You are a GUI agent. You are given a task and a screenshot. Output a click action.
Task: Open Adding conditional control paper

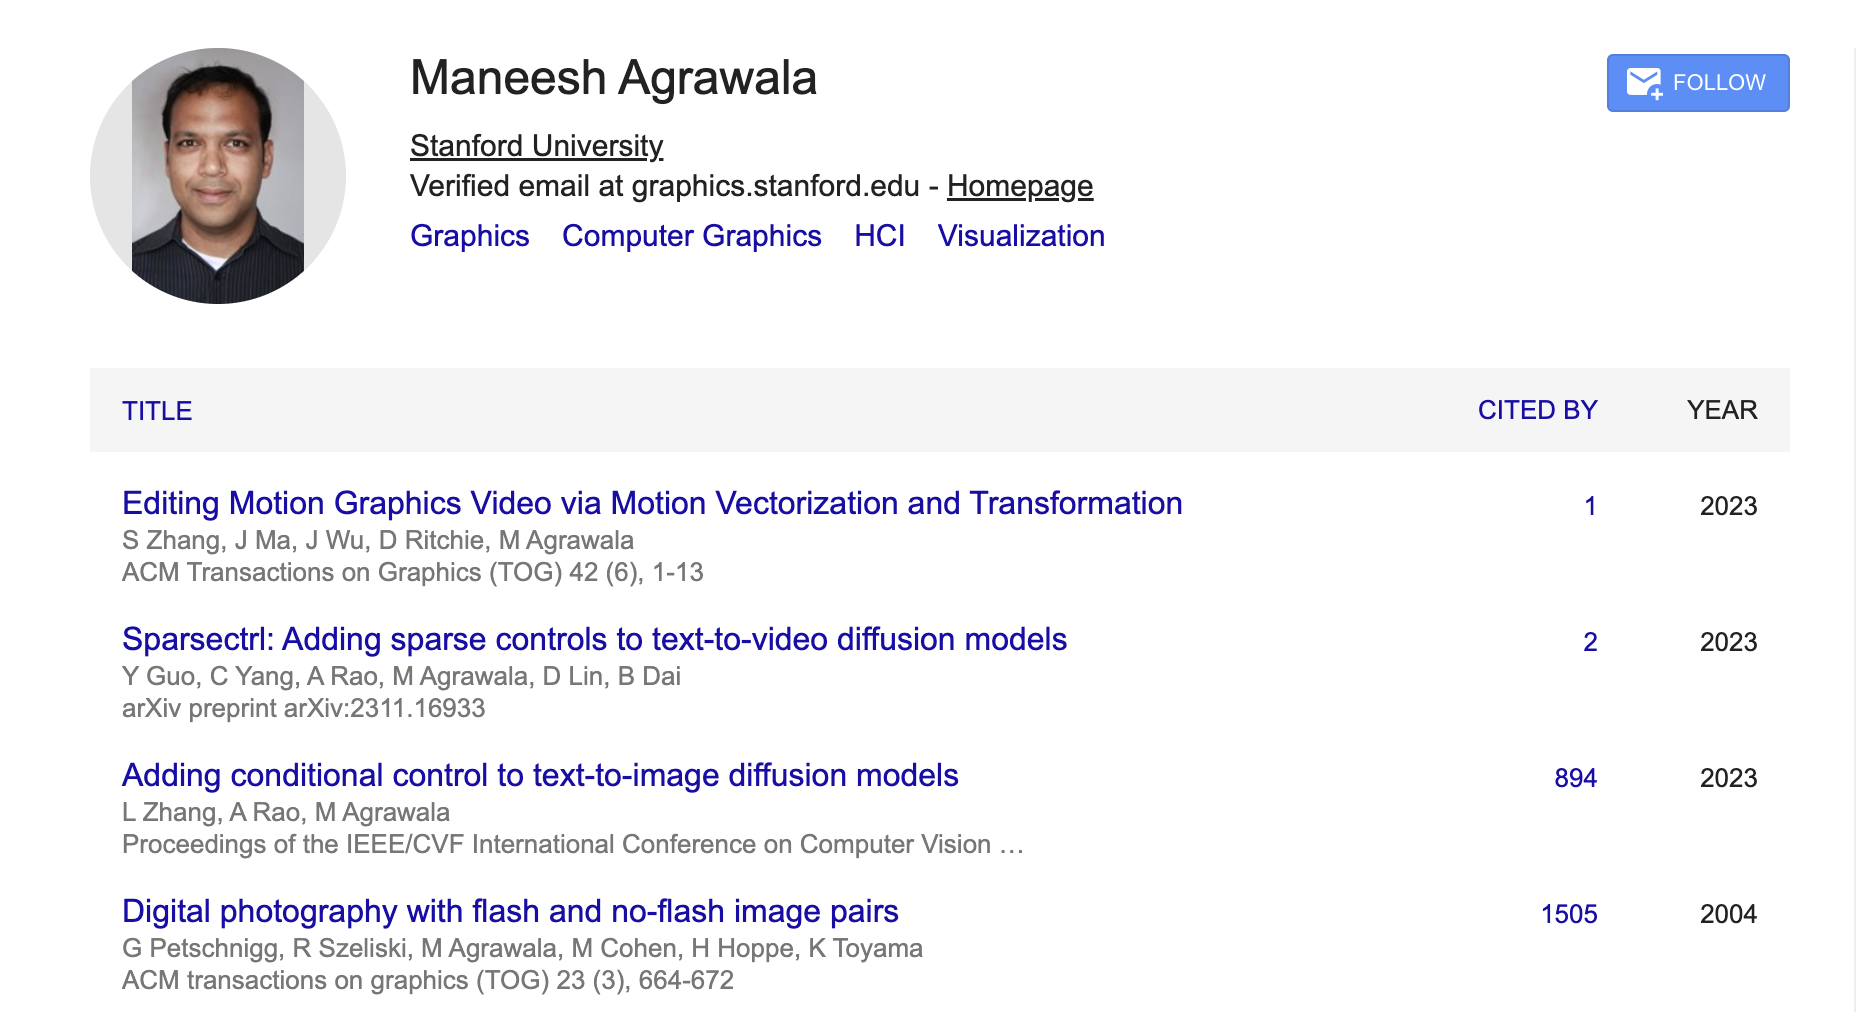540,775
